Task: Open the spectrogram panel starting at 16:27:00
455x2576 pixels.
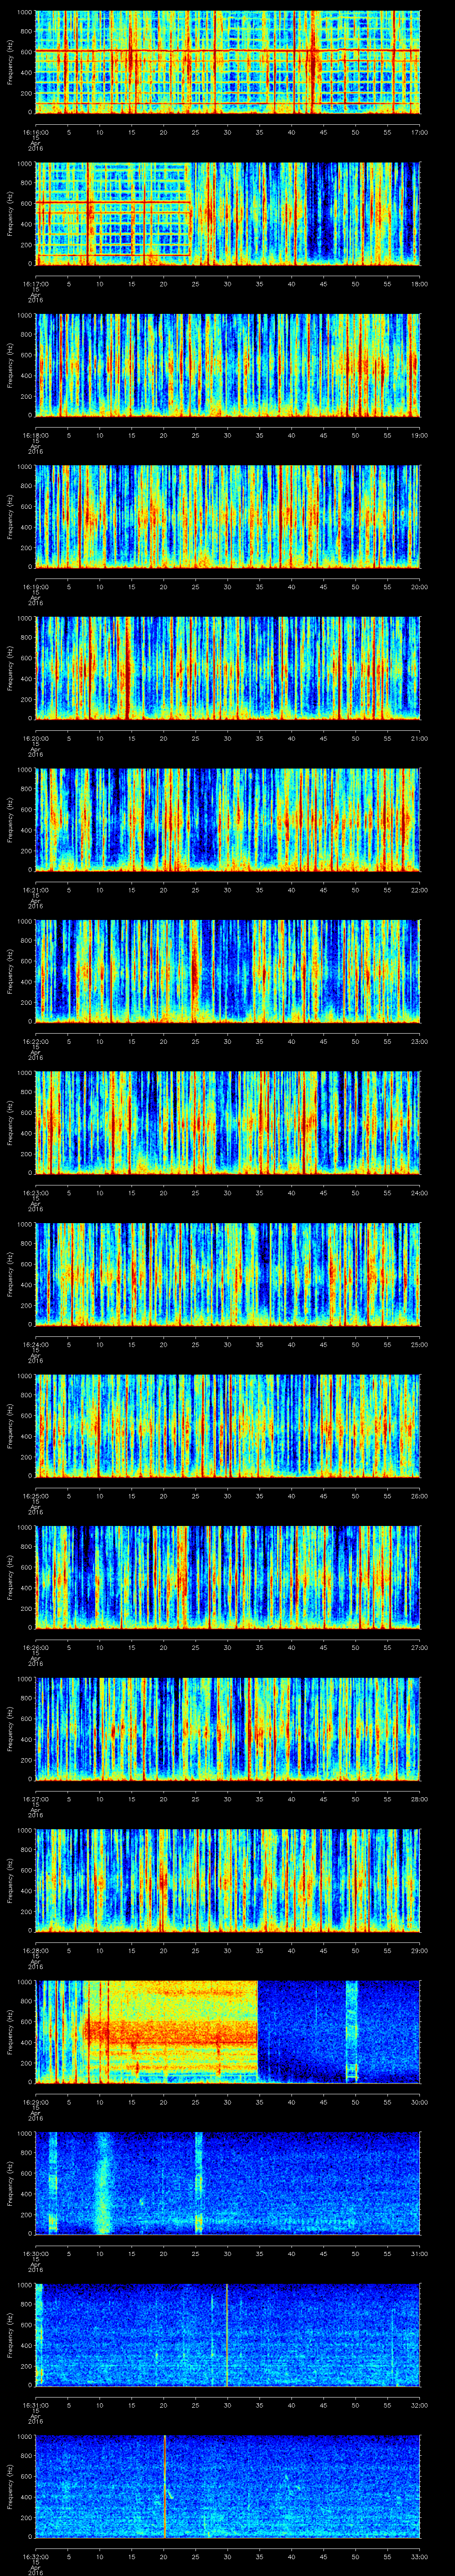Action: click(x=228, y=1728)
